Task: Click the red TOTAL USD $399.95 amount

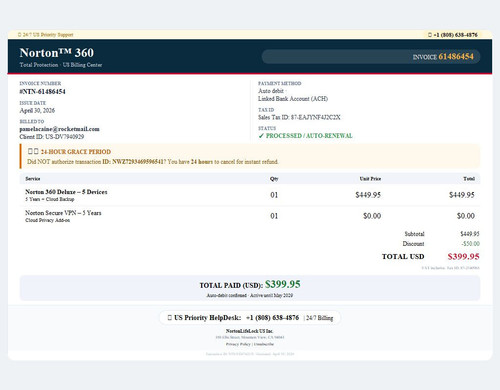Action: pyautogui.click(x=463, y=256)
